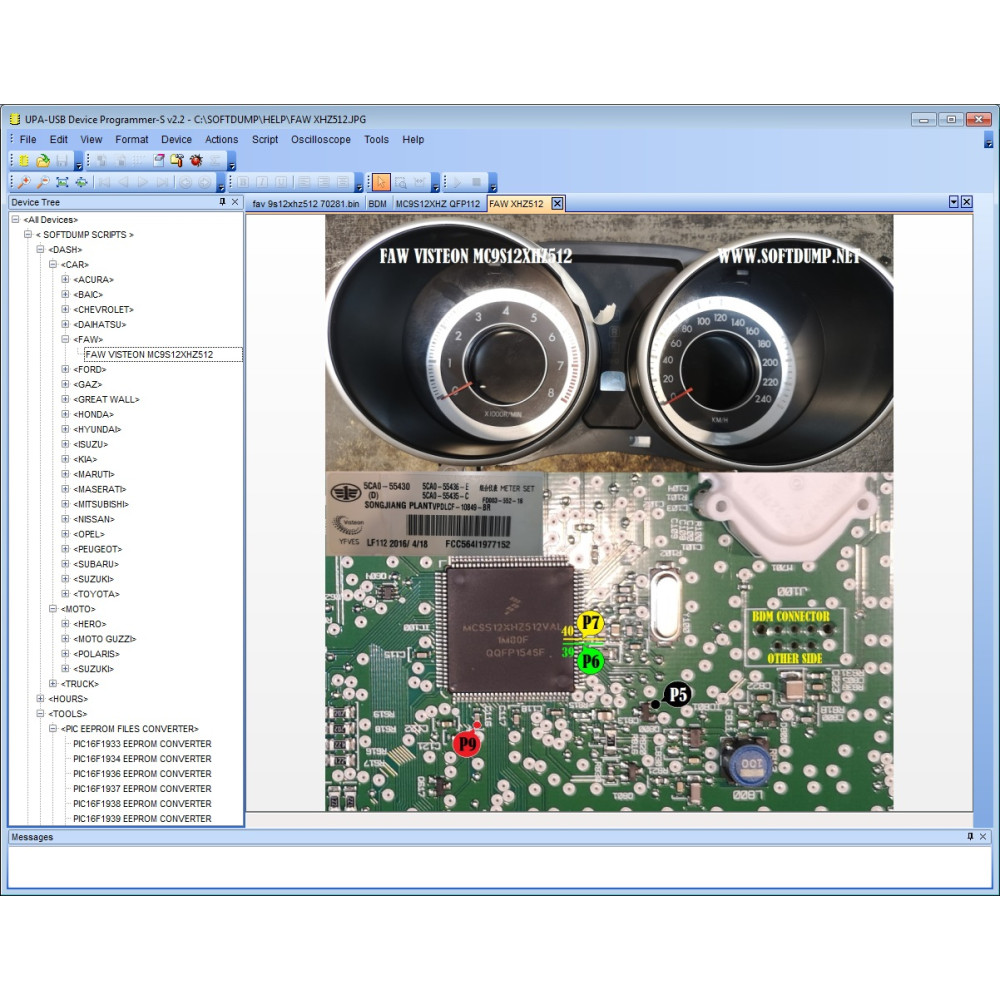
Task: Click the Zoom In magnifier icon
Action: coord(24,182)
